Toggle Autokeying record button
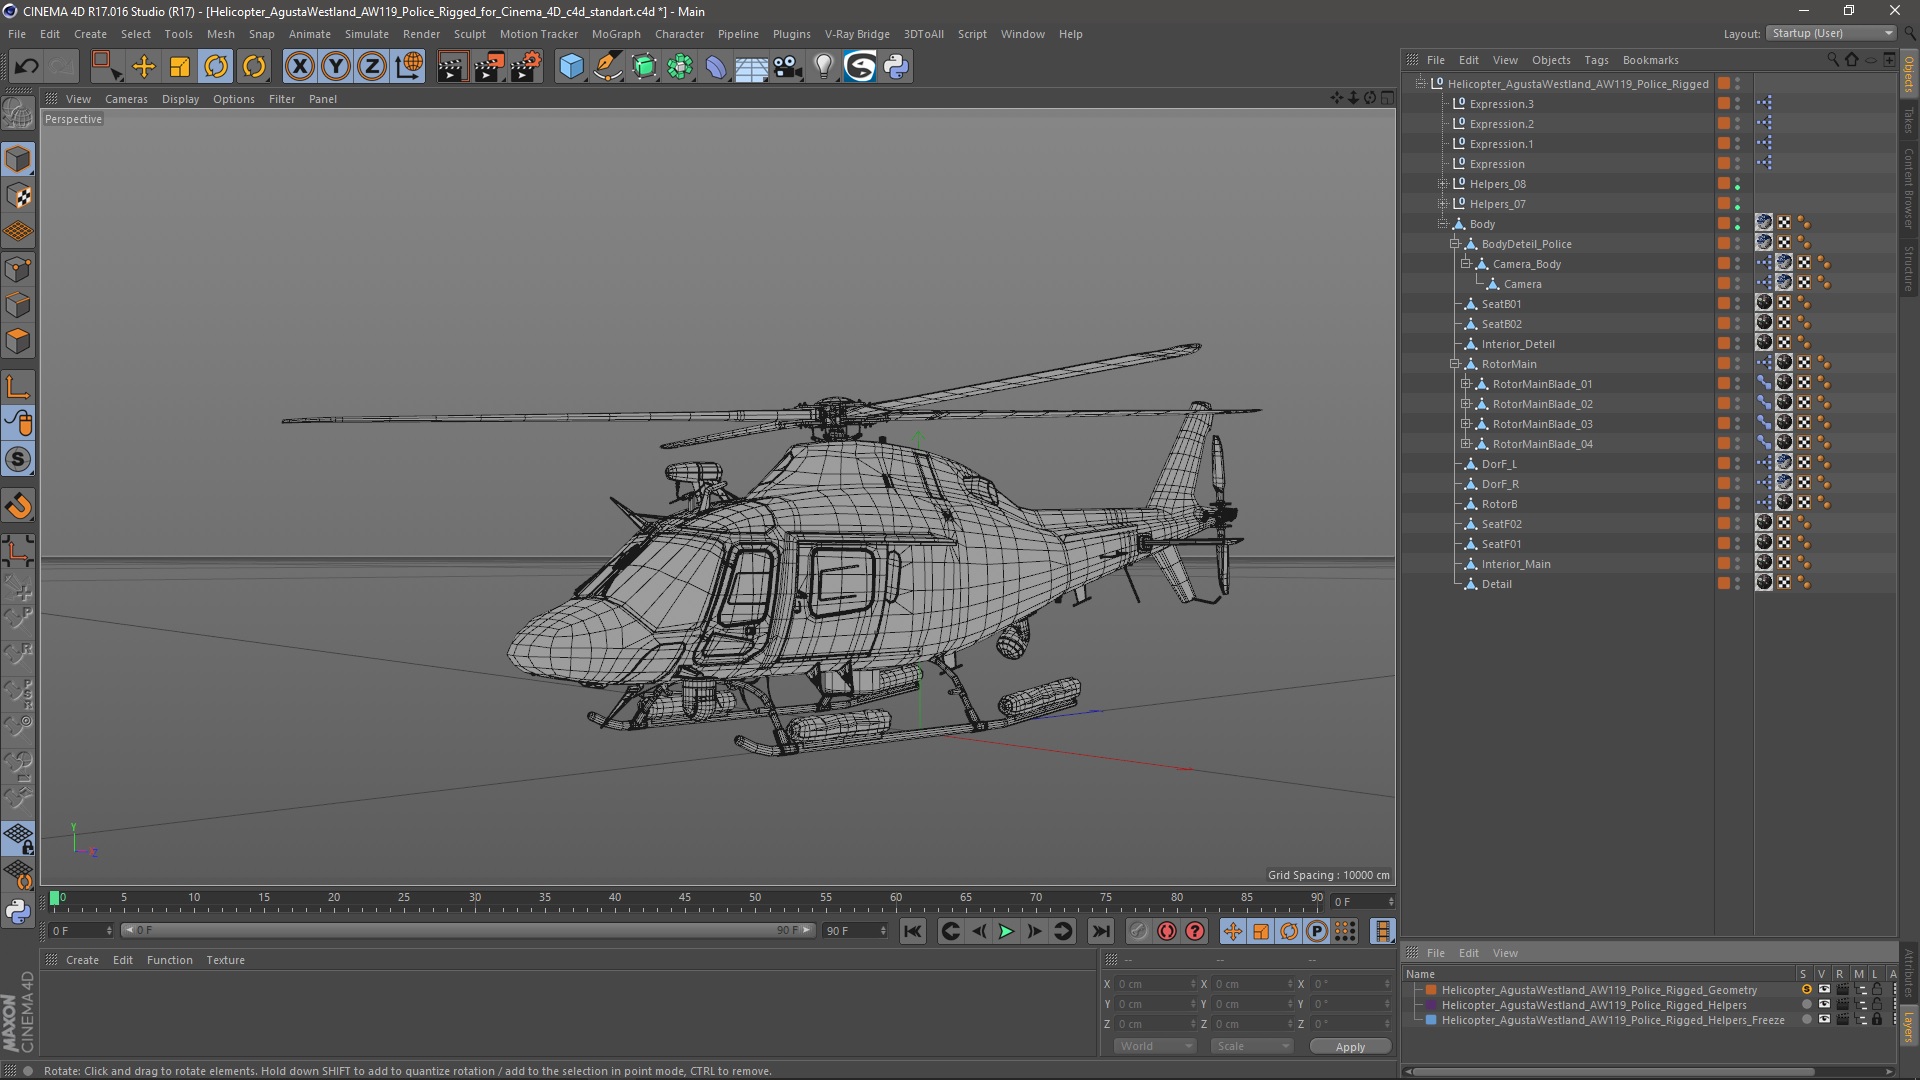 [x=1167, y=931]
